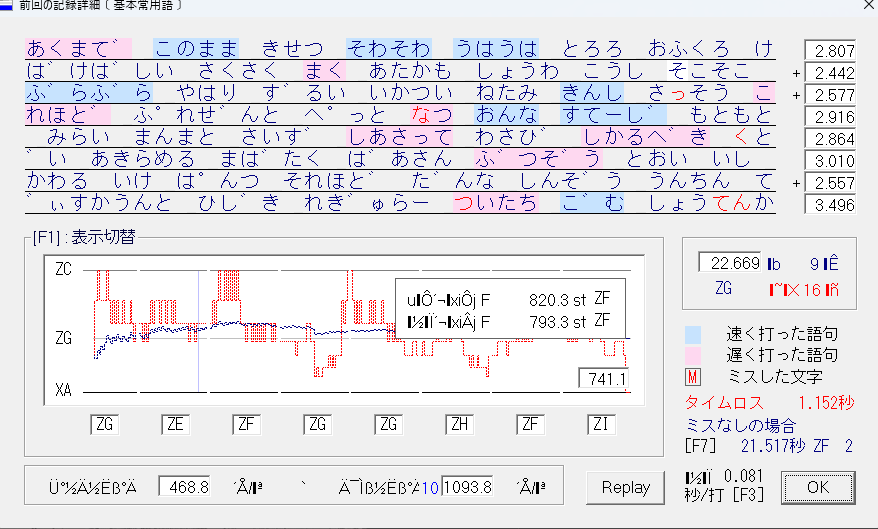Click the word そわそわ
Screen dimensions: 878x529
click(x=389, y=49)
